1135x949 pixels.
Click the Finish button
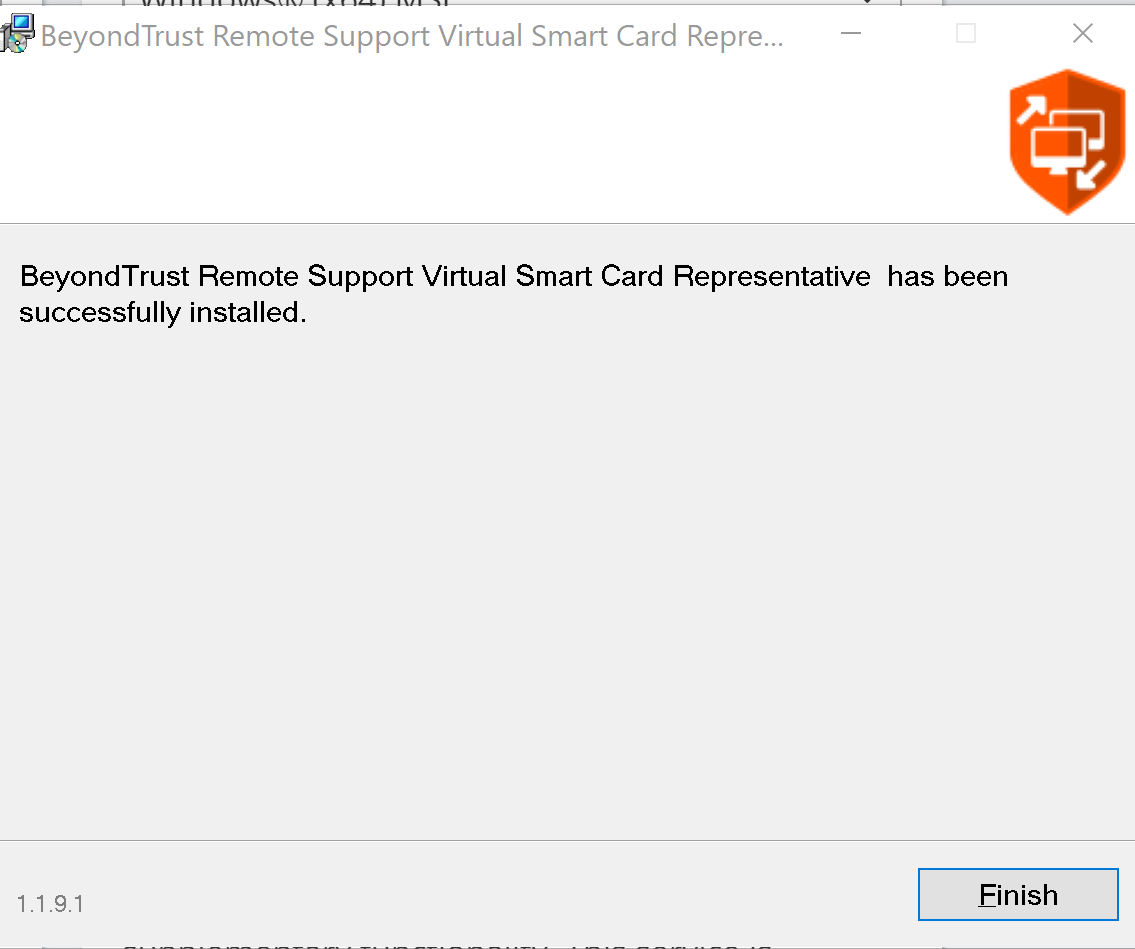[1018, 895]
